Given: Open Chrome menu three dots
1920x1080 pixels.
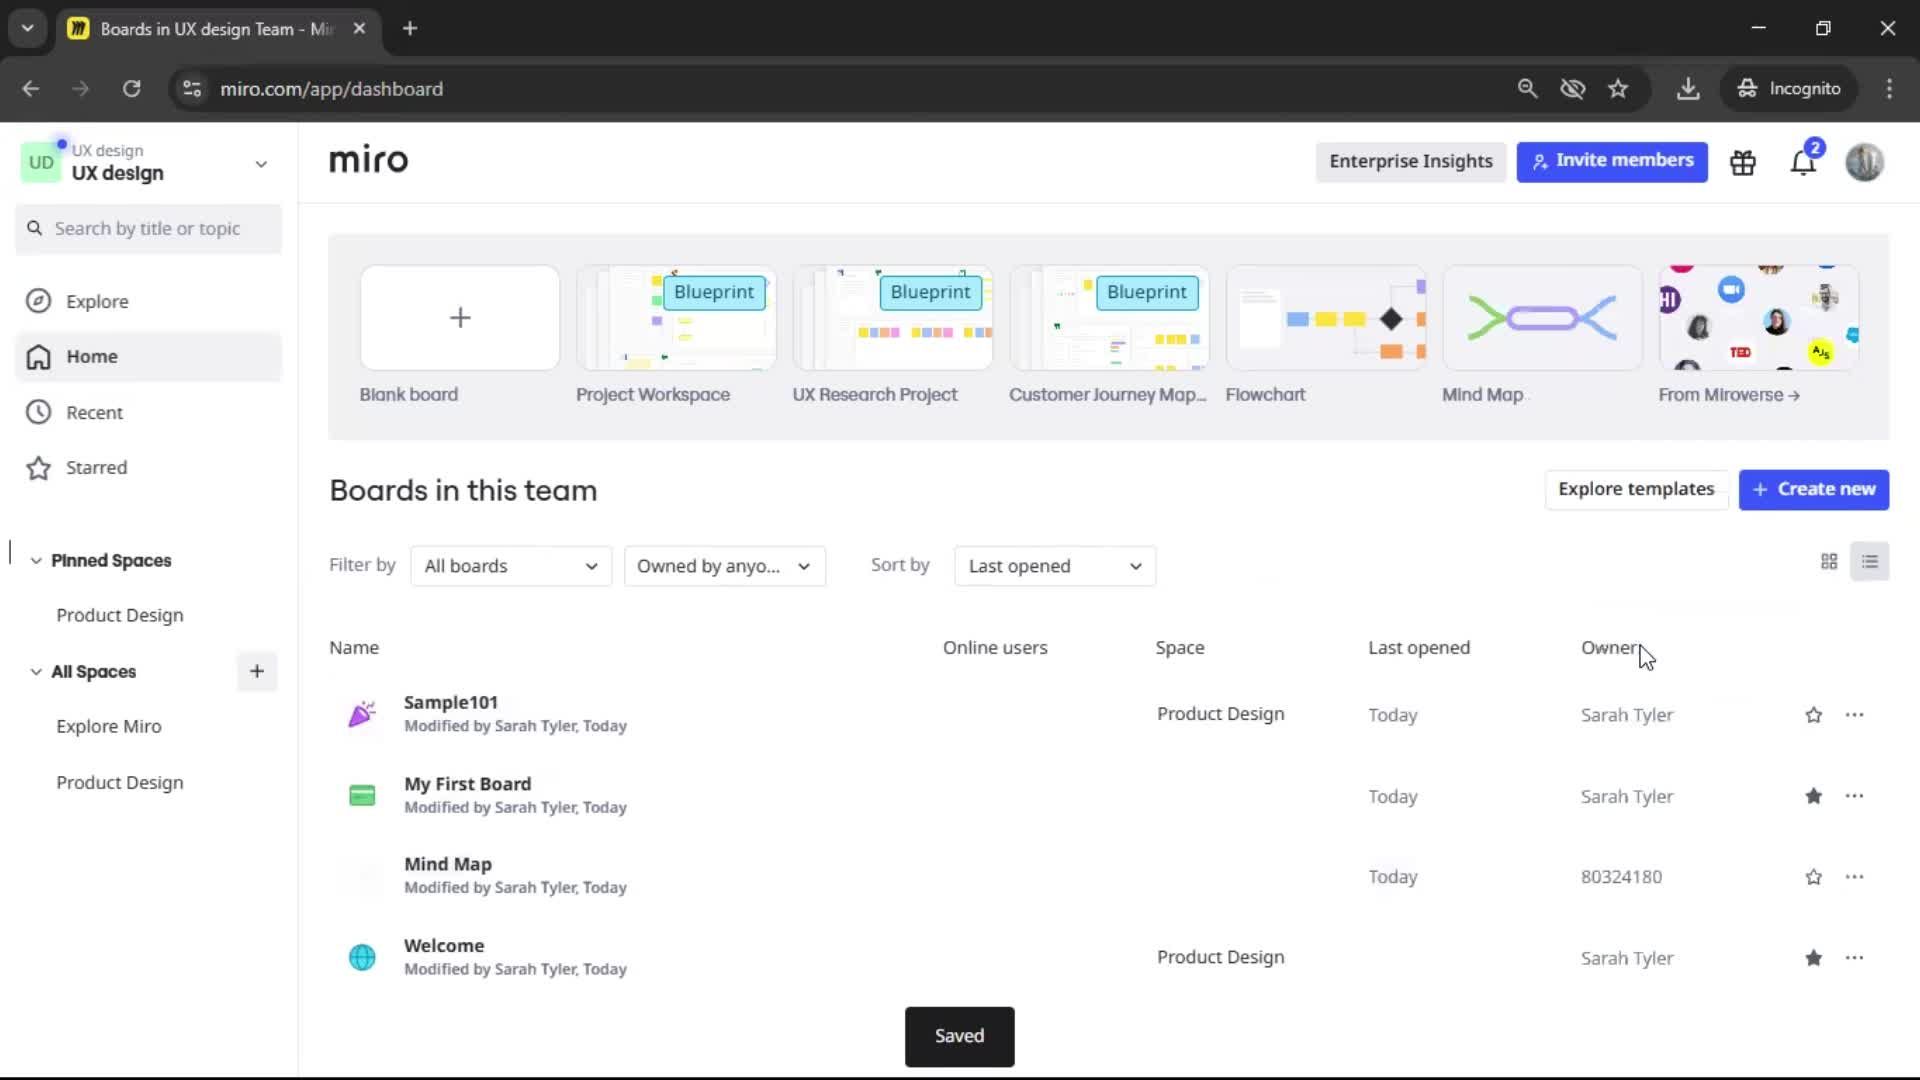Looking at the screenshot, I should coord(1889,89).
